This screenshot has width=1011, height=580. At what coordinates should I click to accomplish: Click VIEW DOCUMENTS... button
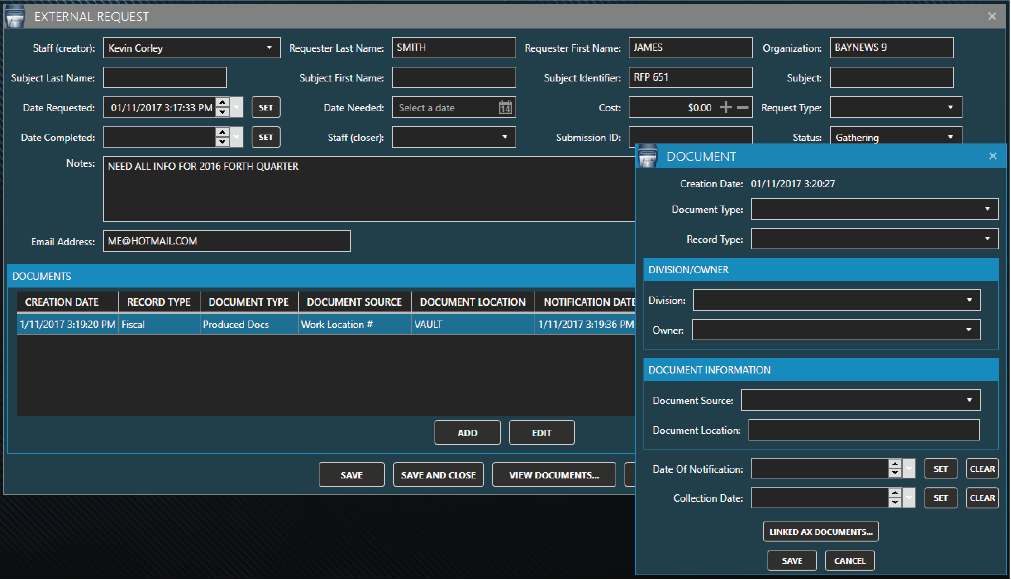(x=554, y=475)
